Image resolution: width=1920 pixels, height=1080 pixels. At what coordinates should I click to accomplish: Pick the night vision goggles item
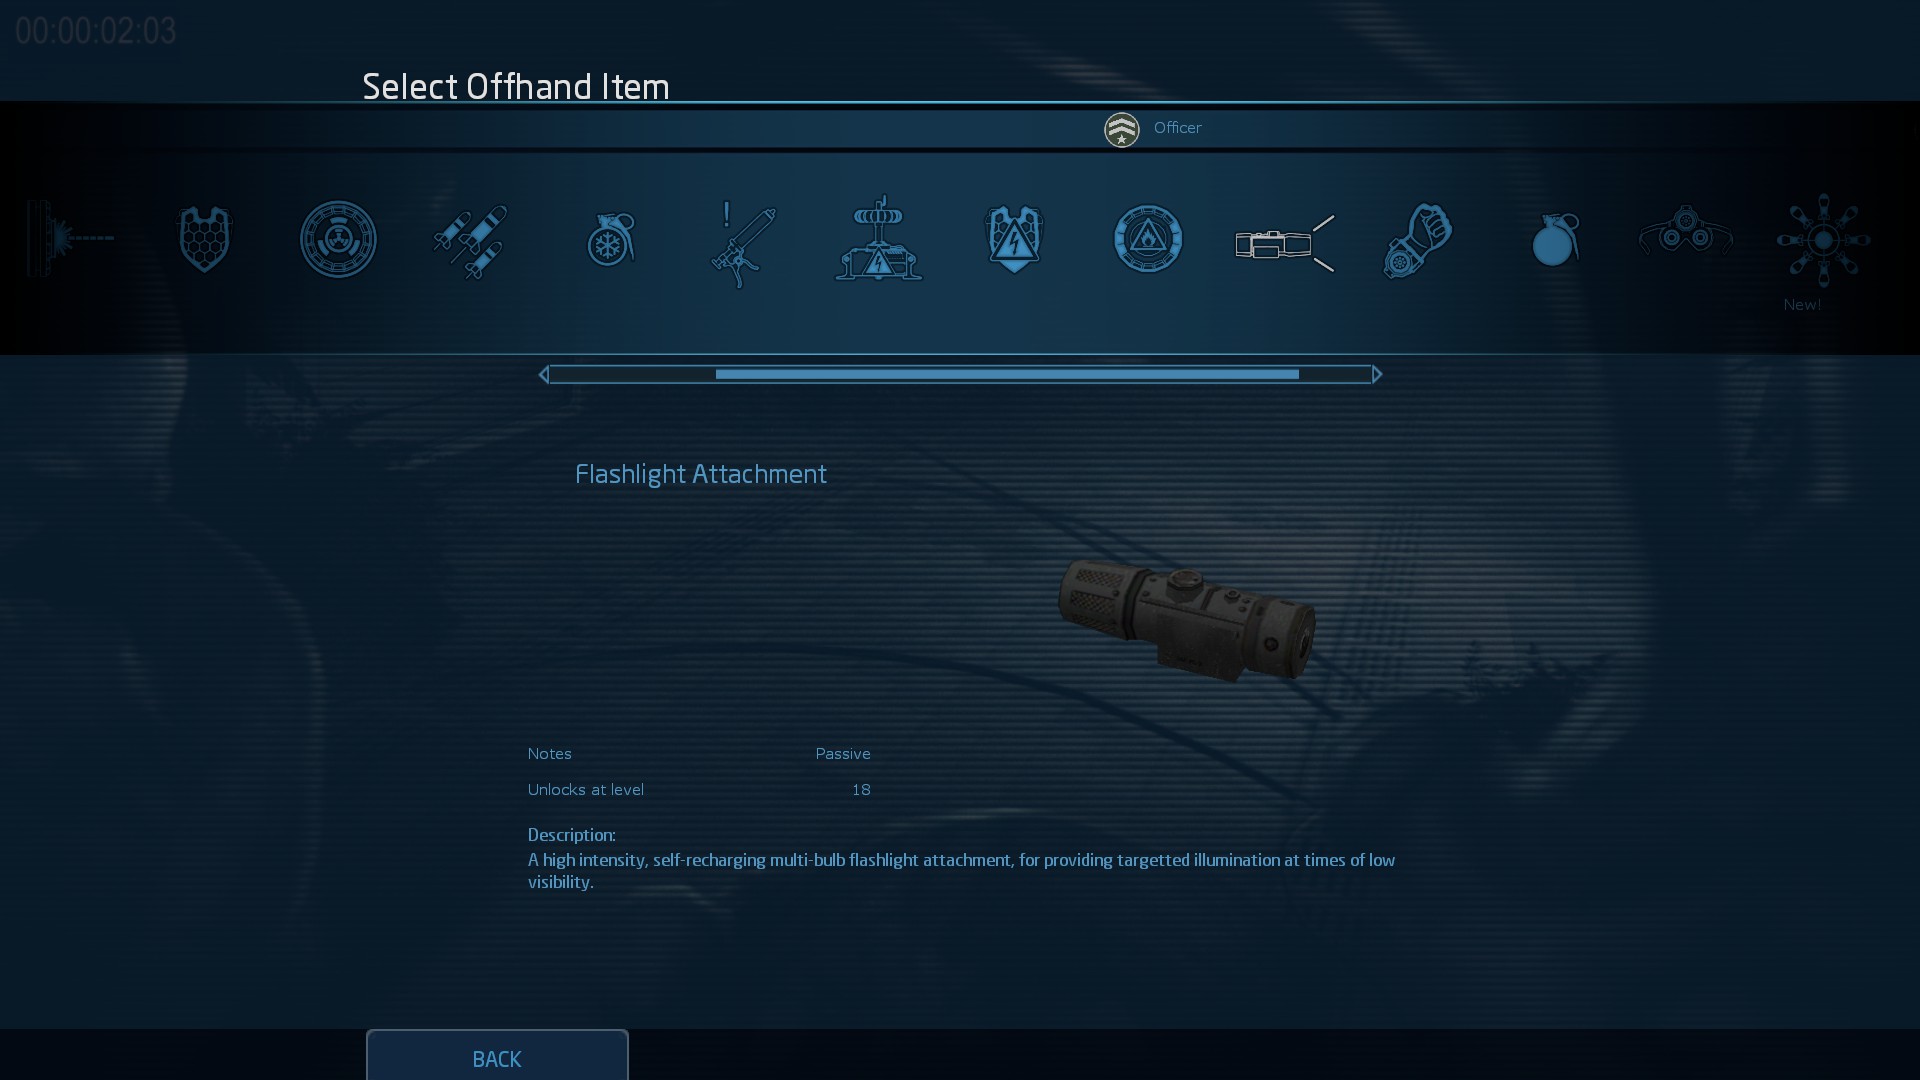pyautogui.click(x=1686, y=230)
